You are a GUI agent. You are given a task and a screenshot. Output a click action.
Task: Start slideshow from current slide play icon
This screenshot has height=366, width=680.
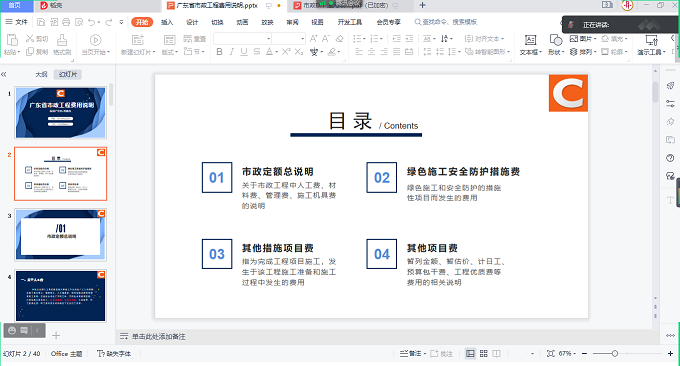coord(95,40)
